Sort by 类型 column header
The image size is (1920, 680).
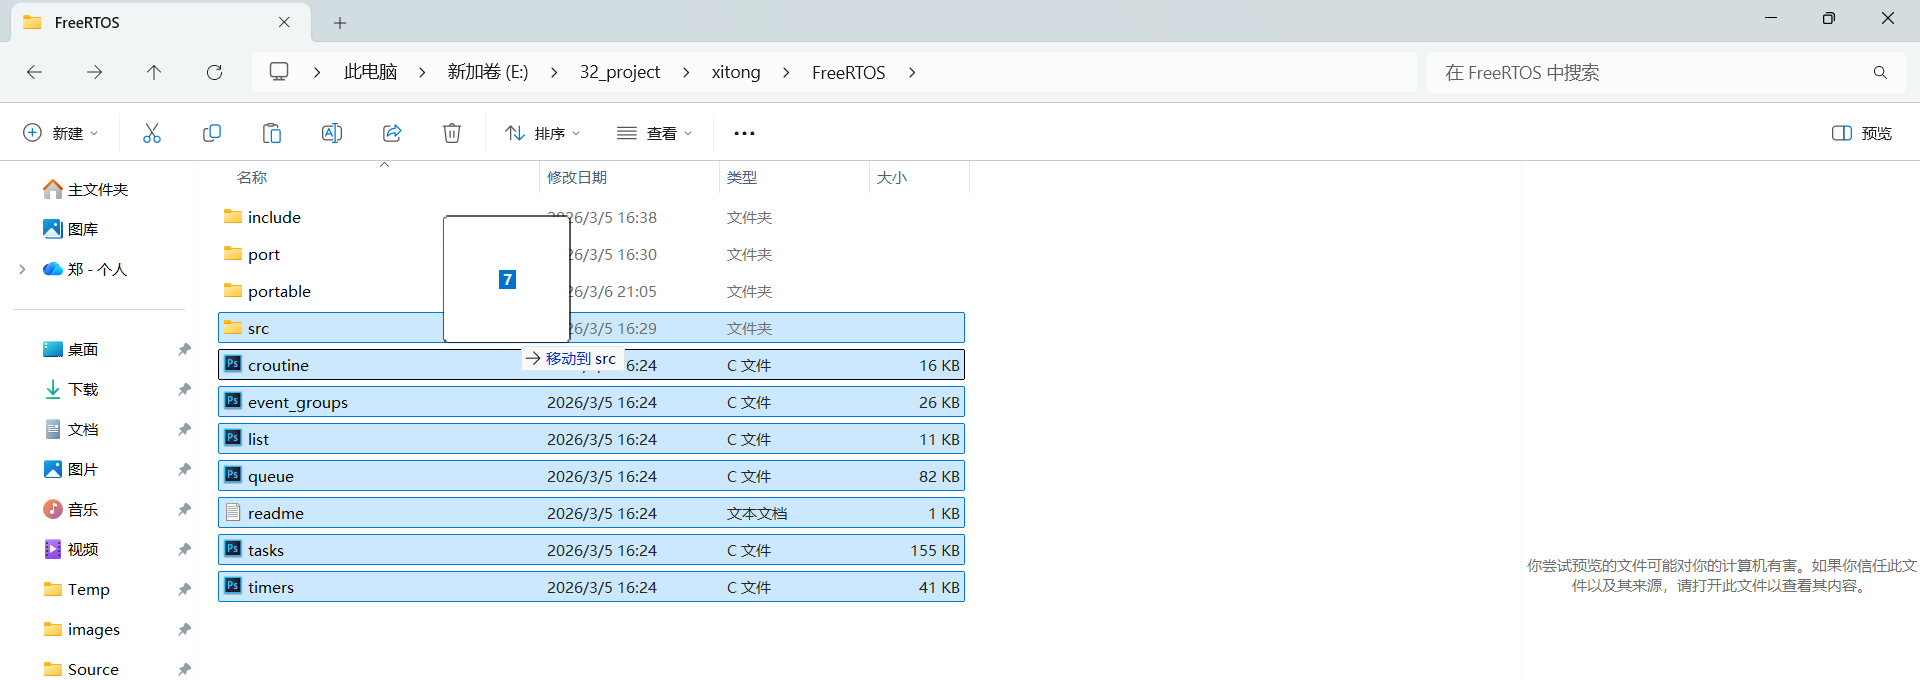(742, 177)
